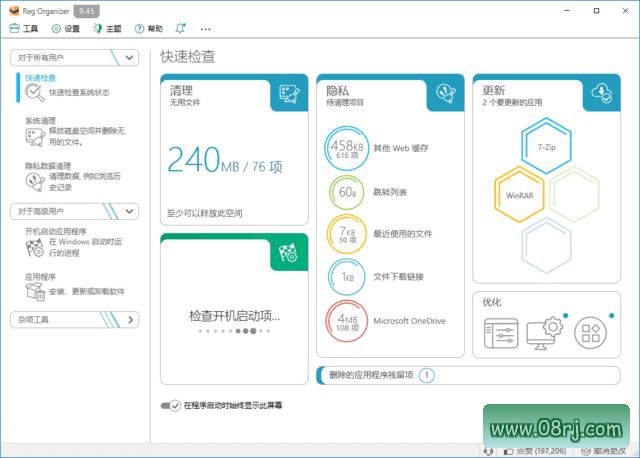This screenshot has width=640, height=458.
Task: Click the 240MB / 76 项 value
Action: coord(224,160)
